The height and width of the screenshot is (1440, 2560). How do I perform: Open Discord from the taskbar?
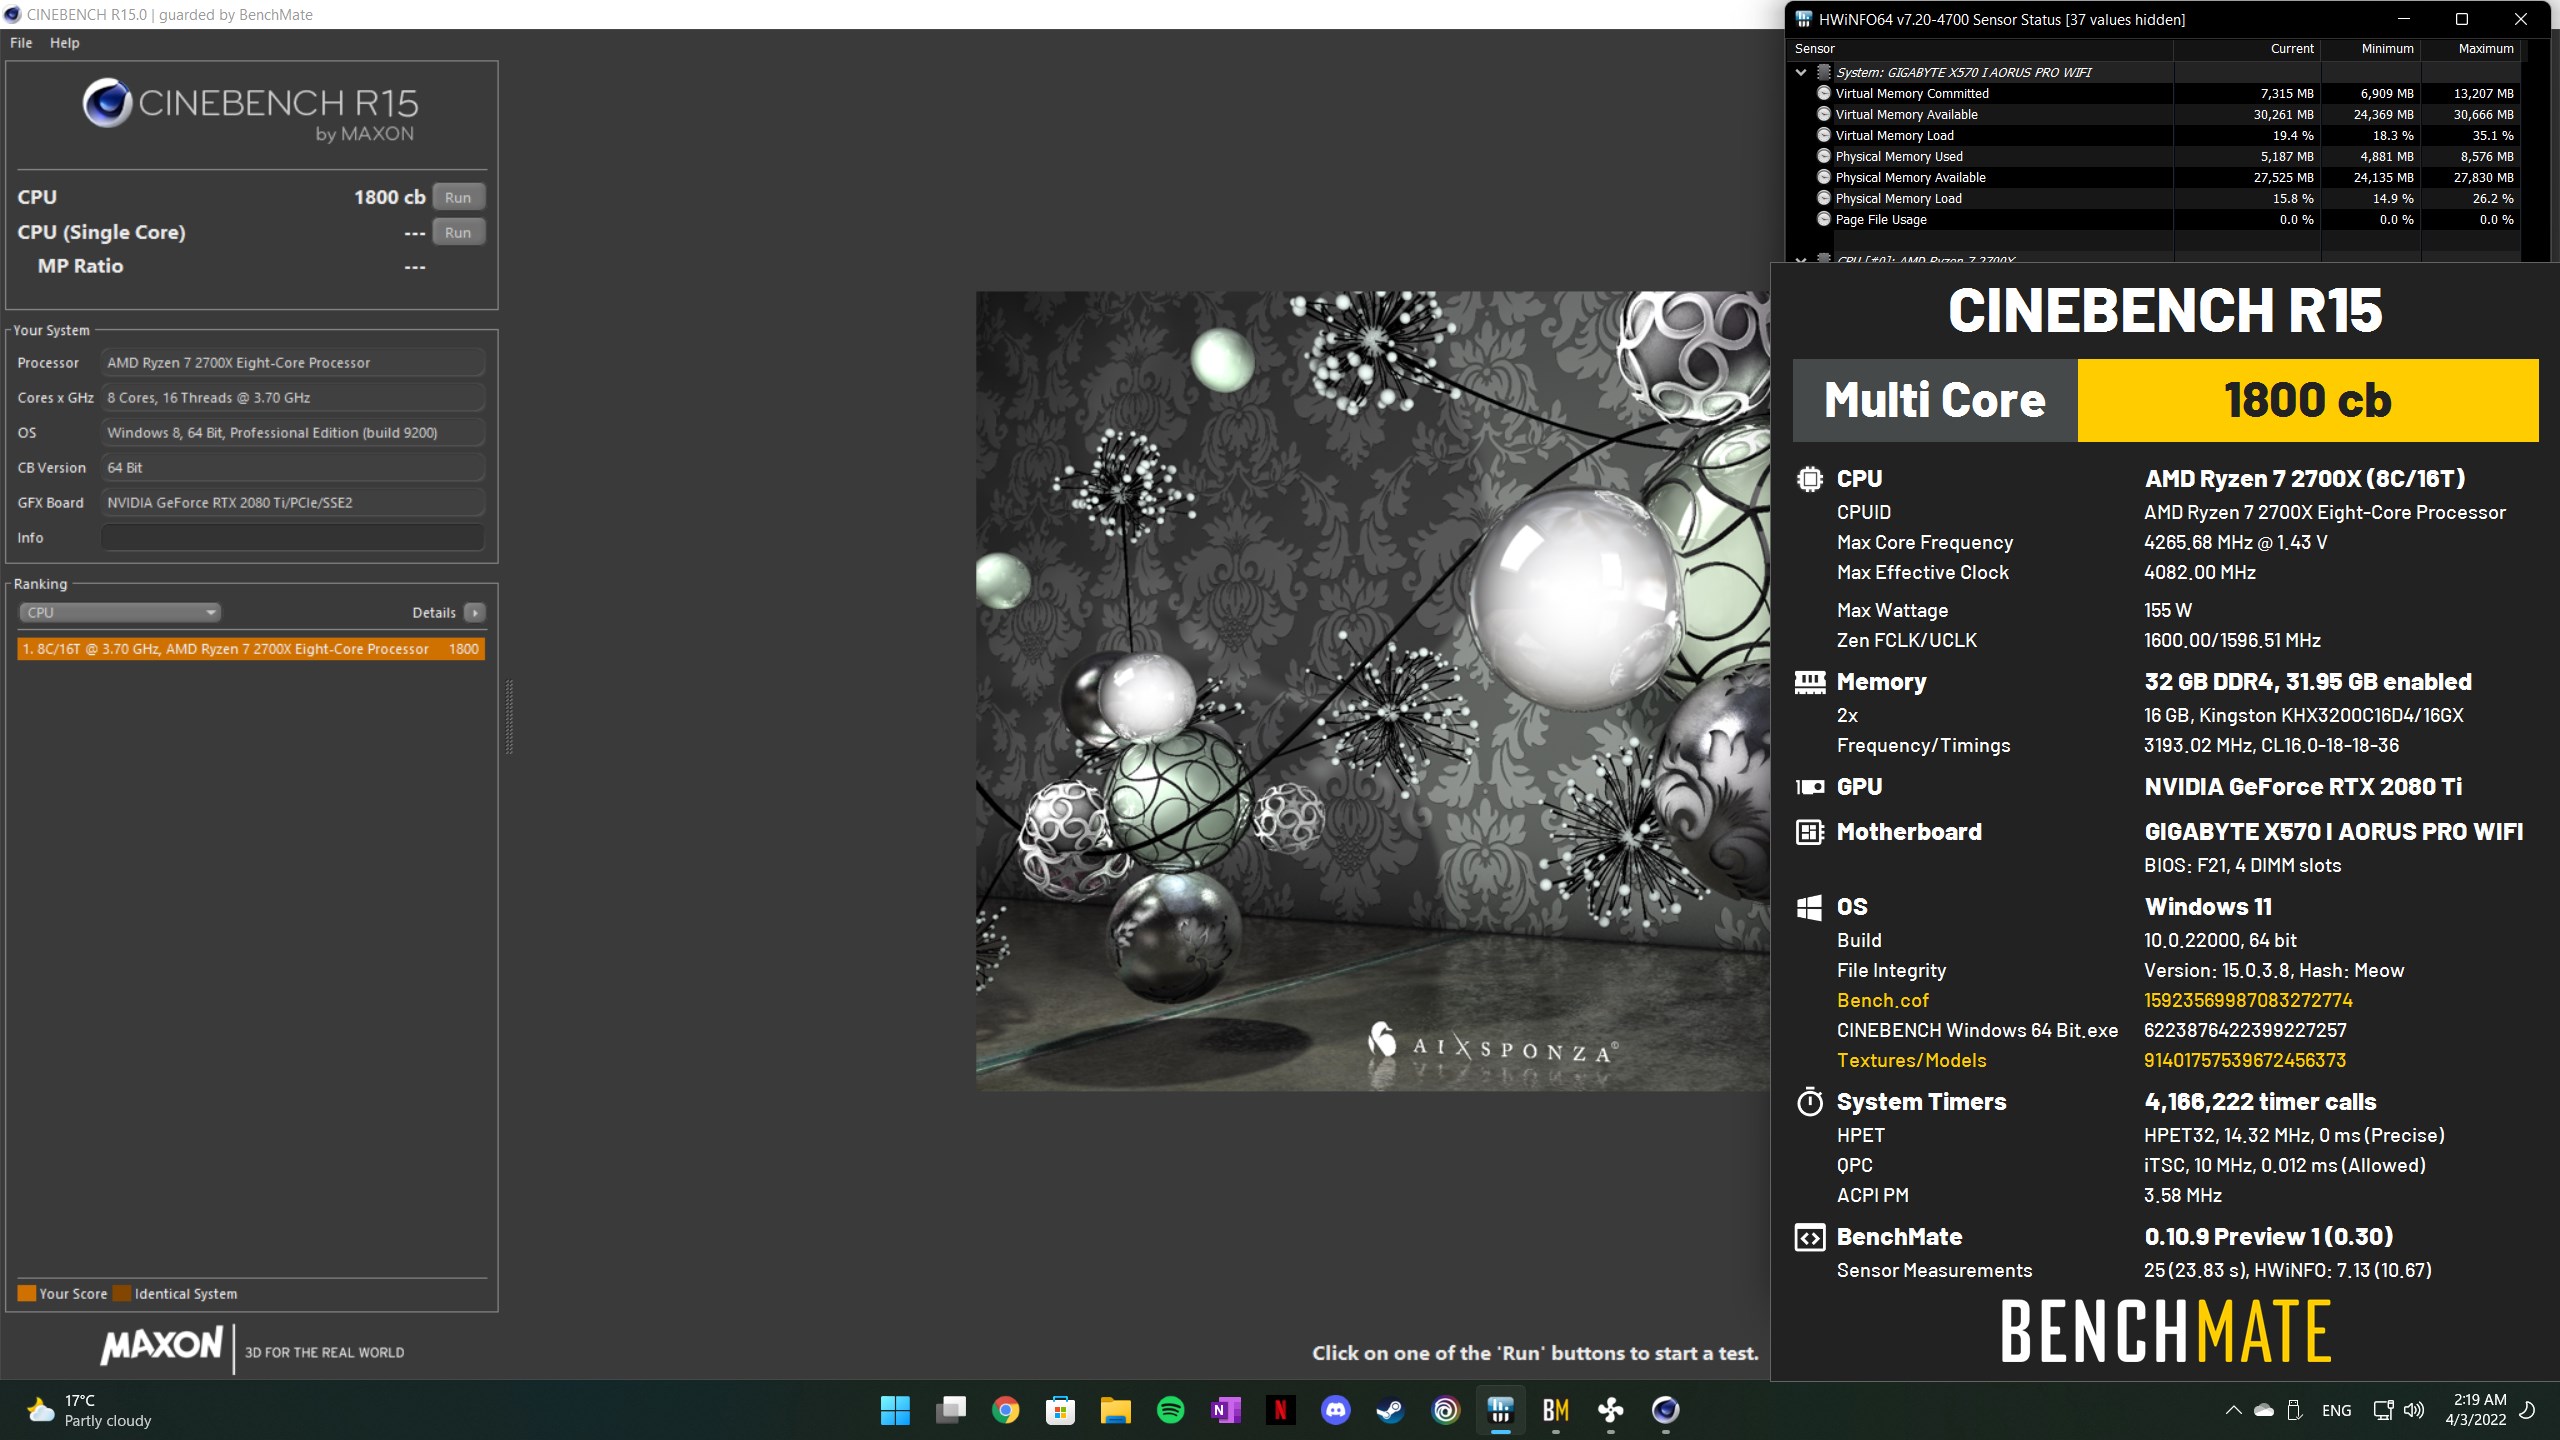(x=1335, y=1410)
